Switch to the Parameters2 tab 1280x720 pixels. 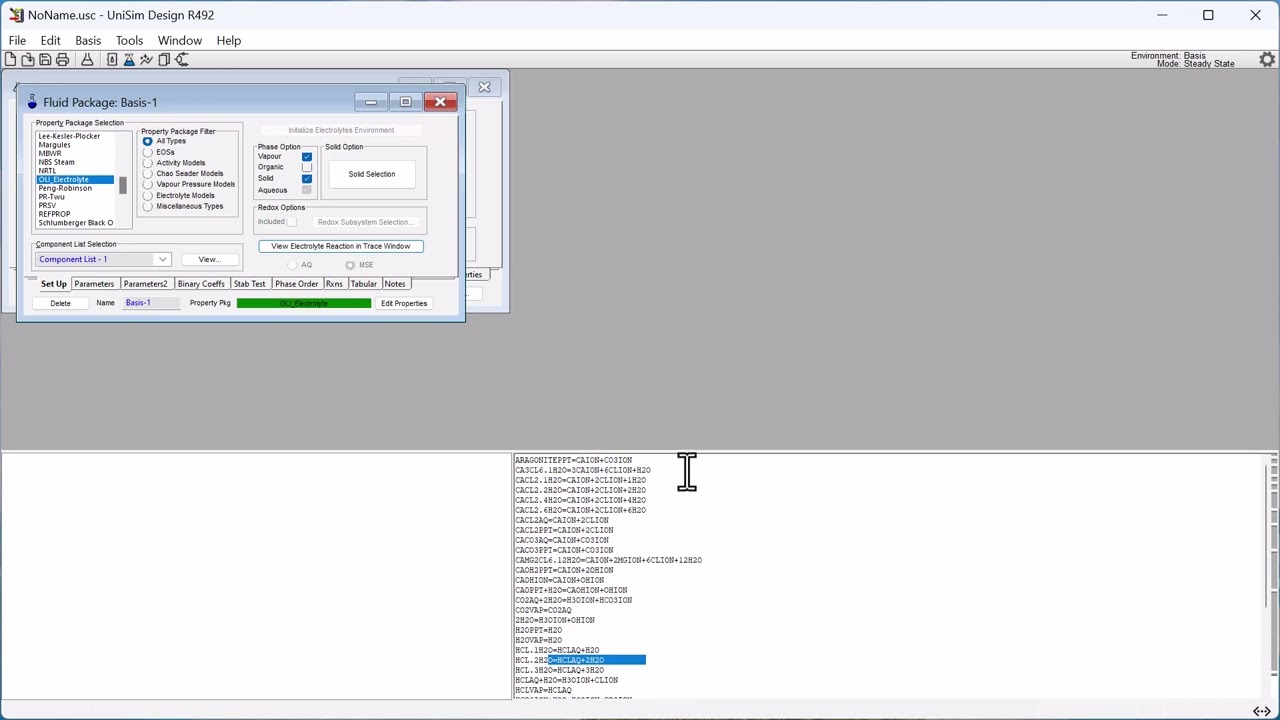coord(146,284)
